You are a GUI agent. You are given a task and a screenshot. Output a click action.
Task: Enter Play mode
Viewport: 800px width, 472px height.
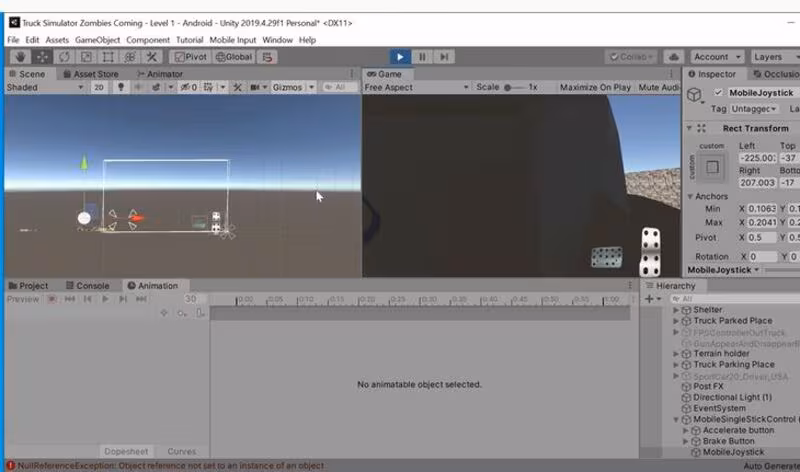point(400,57)
